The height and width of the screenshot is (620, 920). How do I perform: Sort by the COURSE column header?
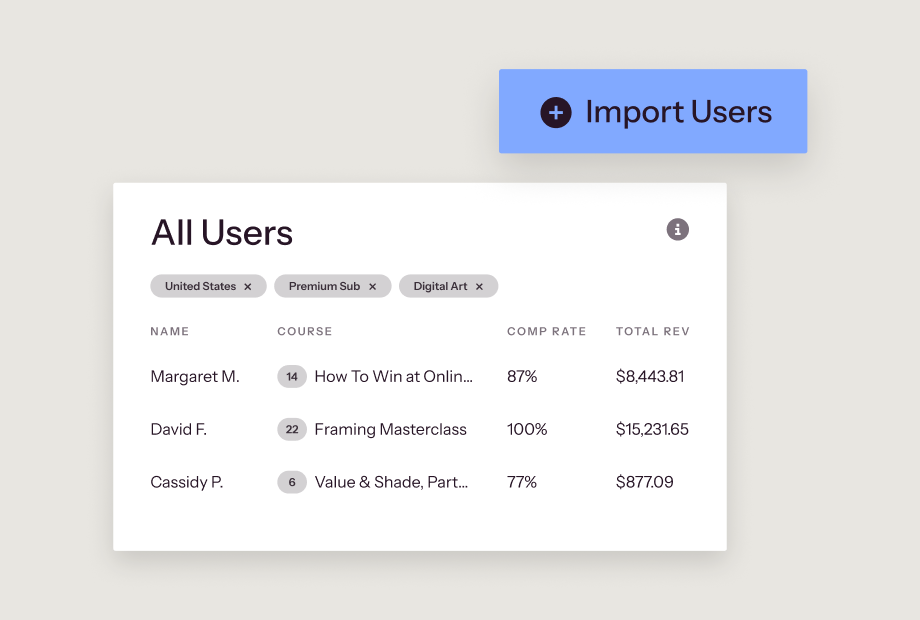tap(305, 331)
